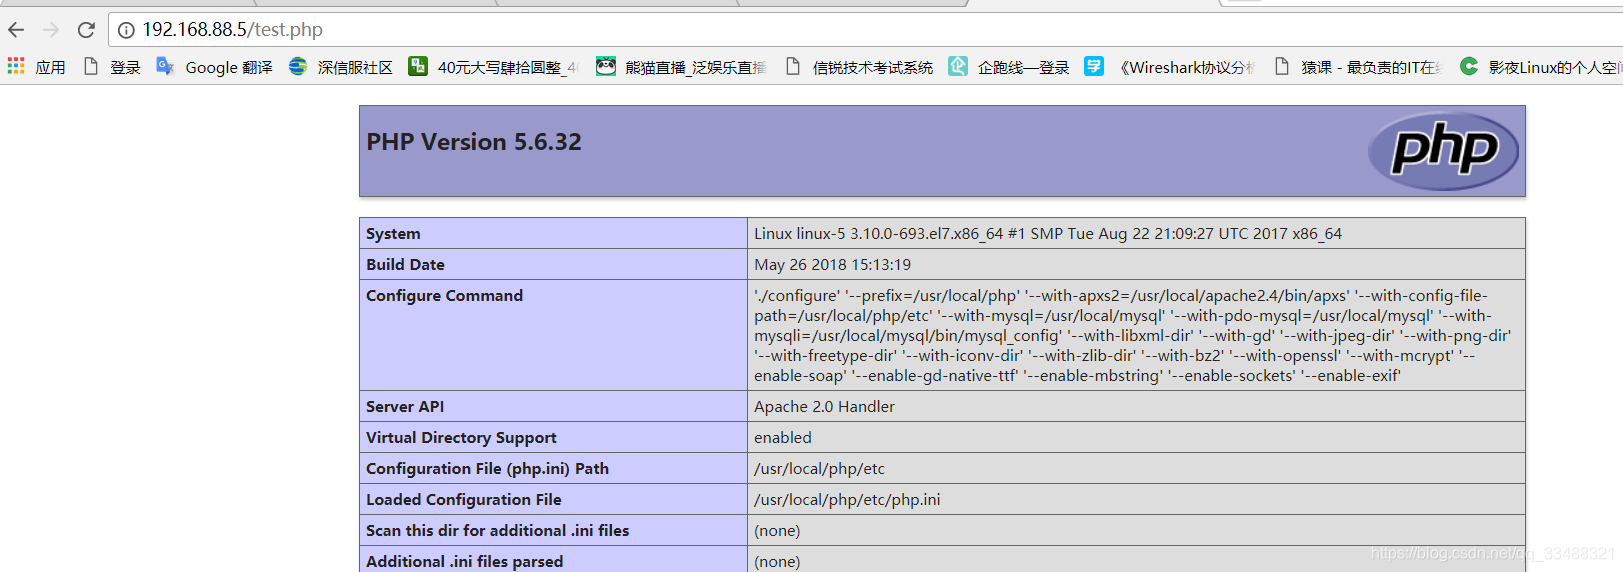The height and width of the screenshot is (572, 1623).
Task: Click the Apache 2.0 Handler value
Action: pyautogui.click(x=824, y=406)
